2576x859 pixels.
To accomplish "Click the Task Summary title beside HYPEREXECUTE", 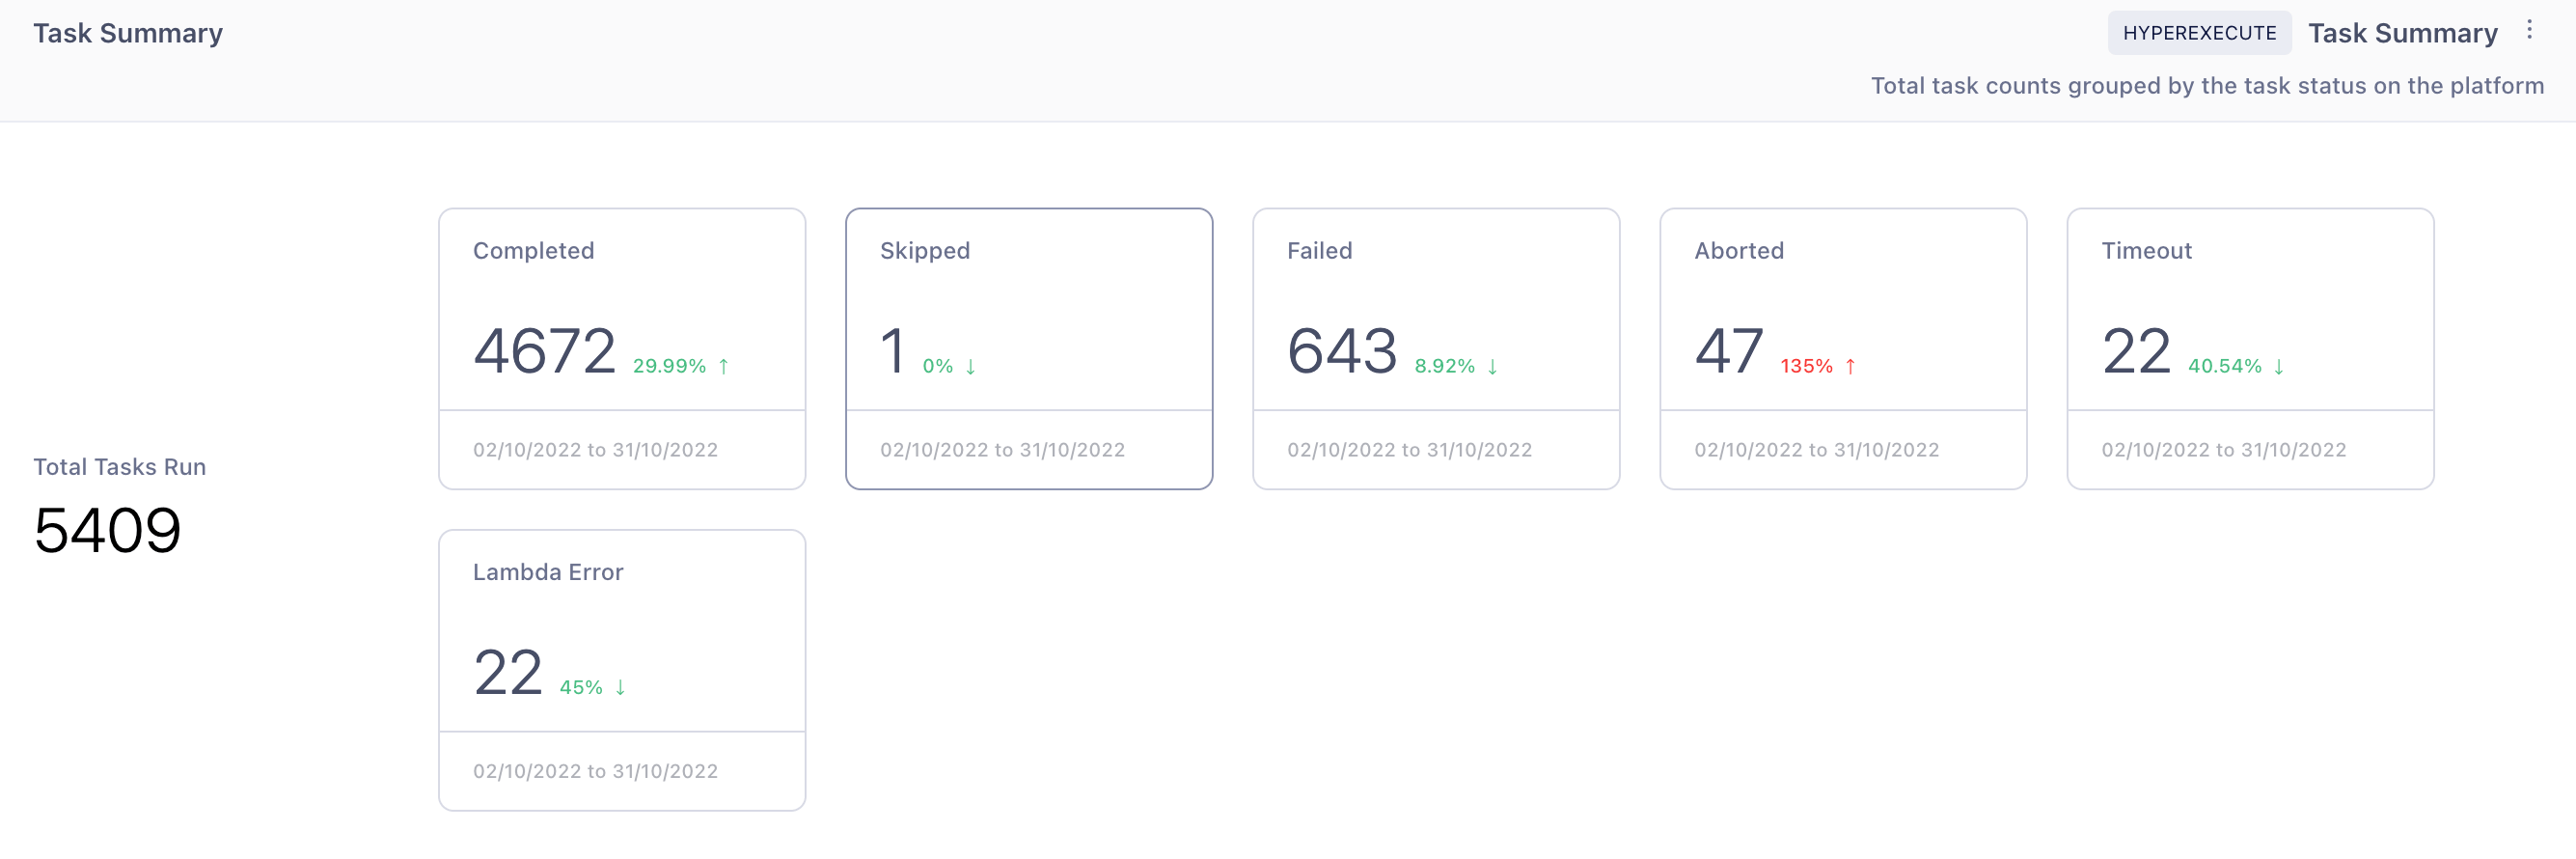I will (x=2402, y=33).
